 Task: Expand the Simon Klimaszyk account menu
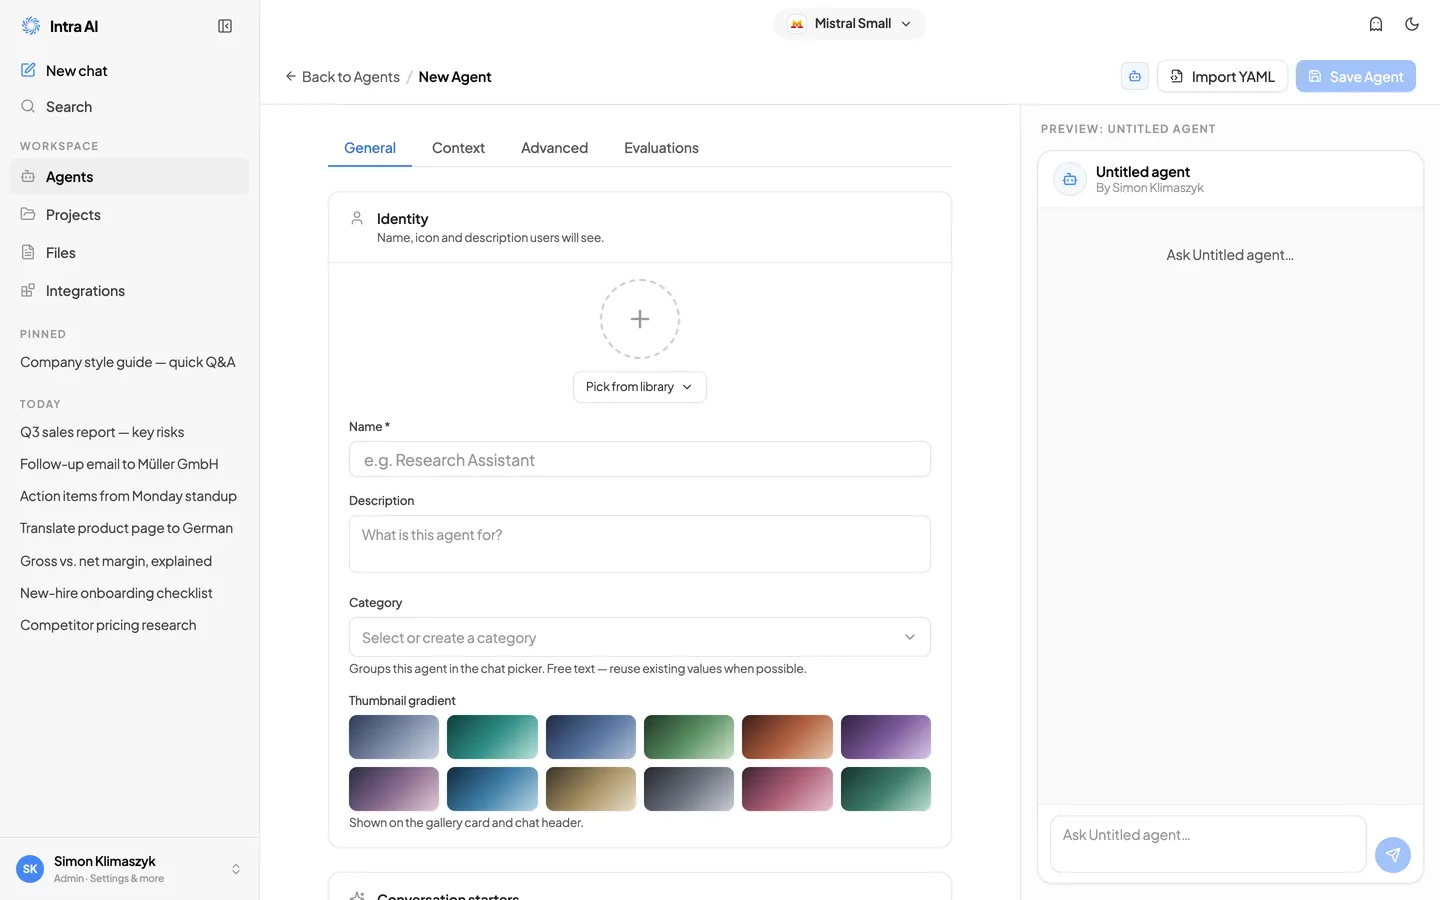pyautogui.click(x=129, y=869)
